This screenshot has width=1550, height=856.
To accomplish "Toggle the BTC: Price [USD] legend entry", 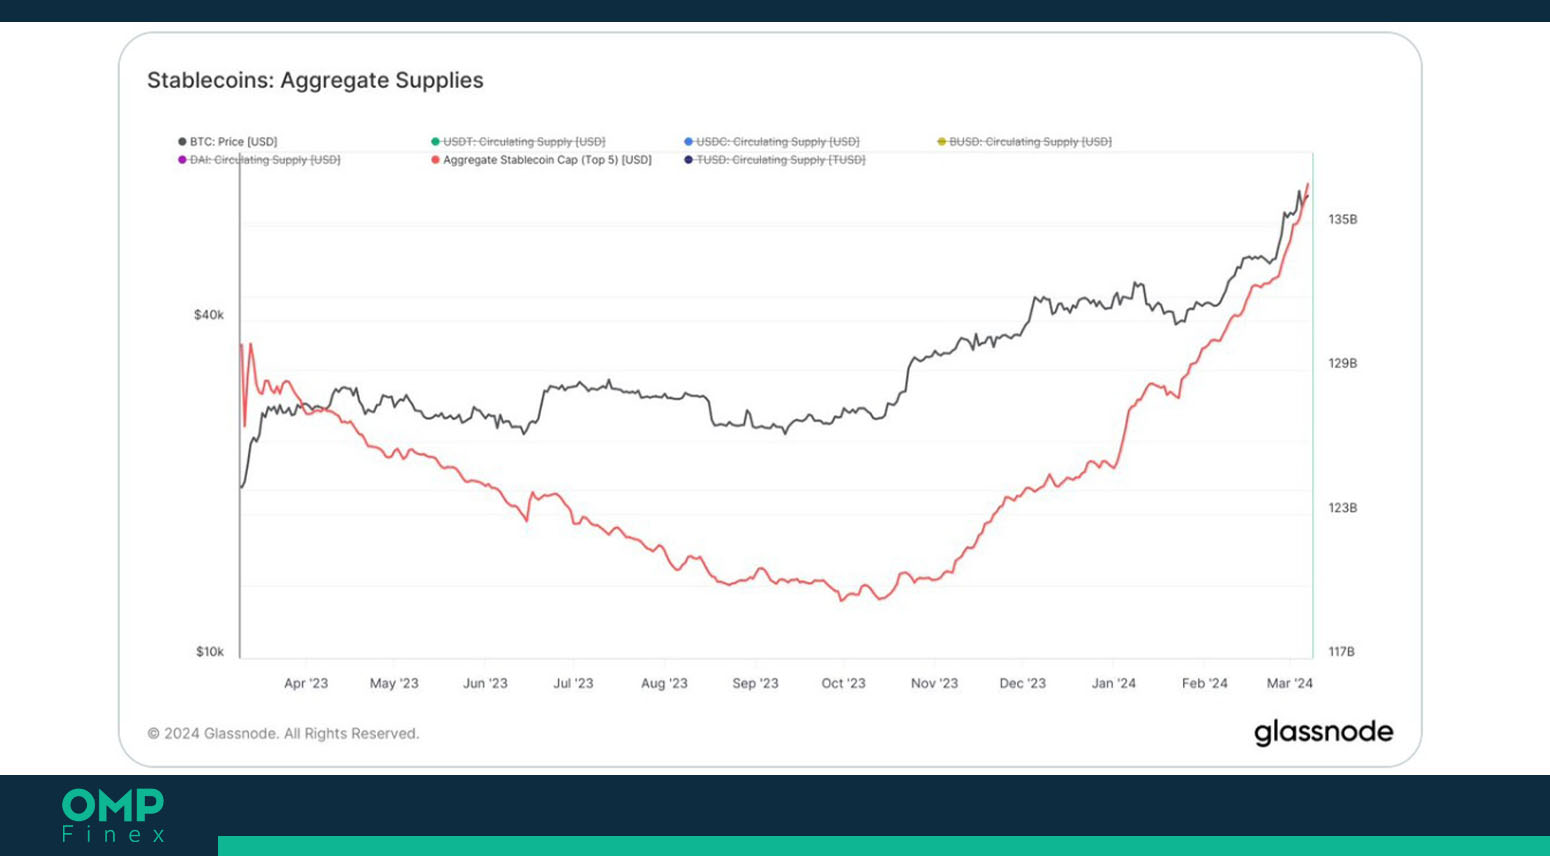I will coord(228,142).
